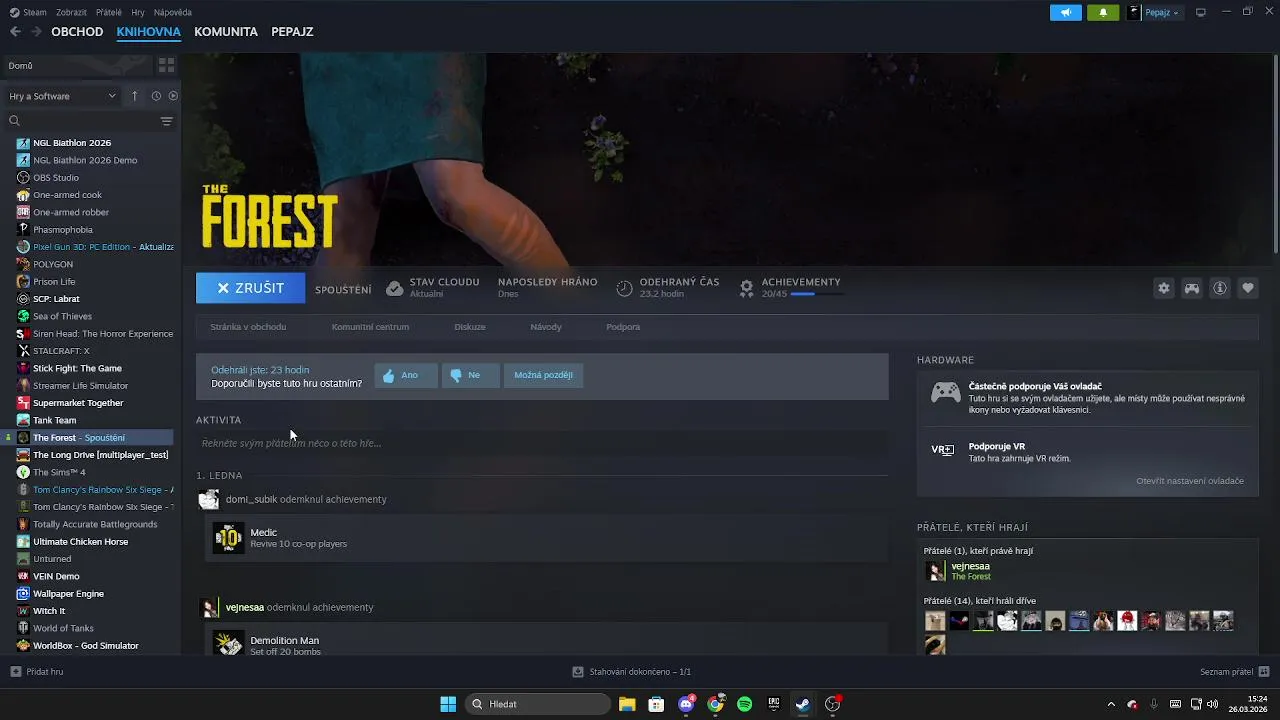This screenshot has height=720, width=1280.
Task: Open vejnesaa's avatar in friends playing
Action: click(935, 571)
